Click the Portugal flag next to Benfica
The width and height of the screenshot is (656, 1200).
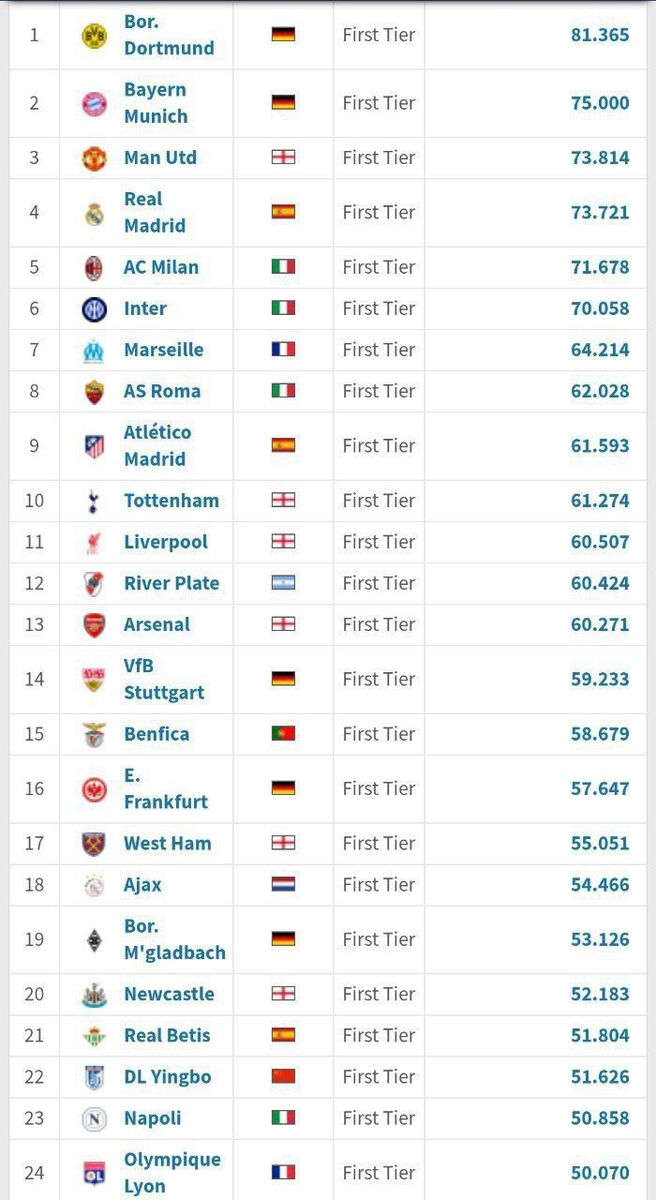283,734
